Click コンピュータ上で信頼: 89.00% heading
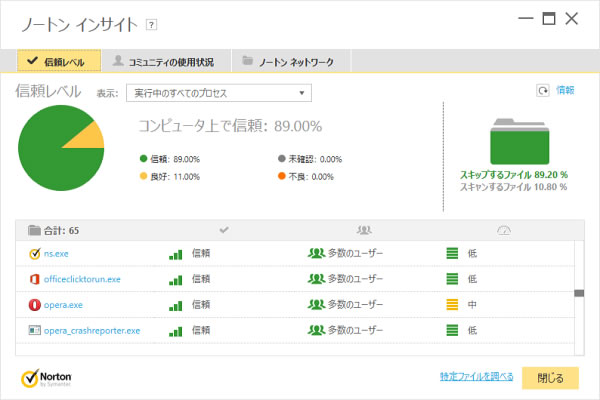Image resolution: width=600 pixels, height=400 pixels. (x=230, y=126)
